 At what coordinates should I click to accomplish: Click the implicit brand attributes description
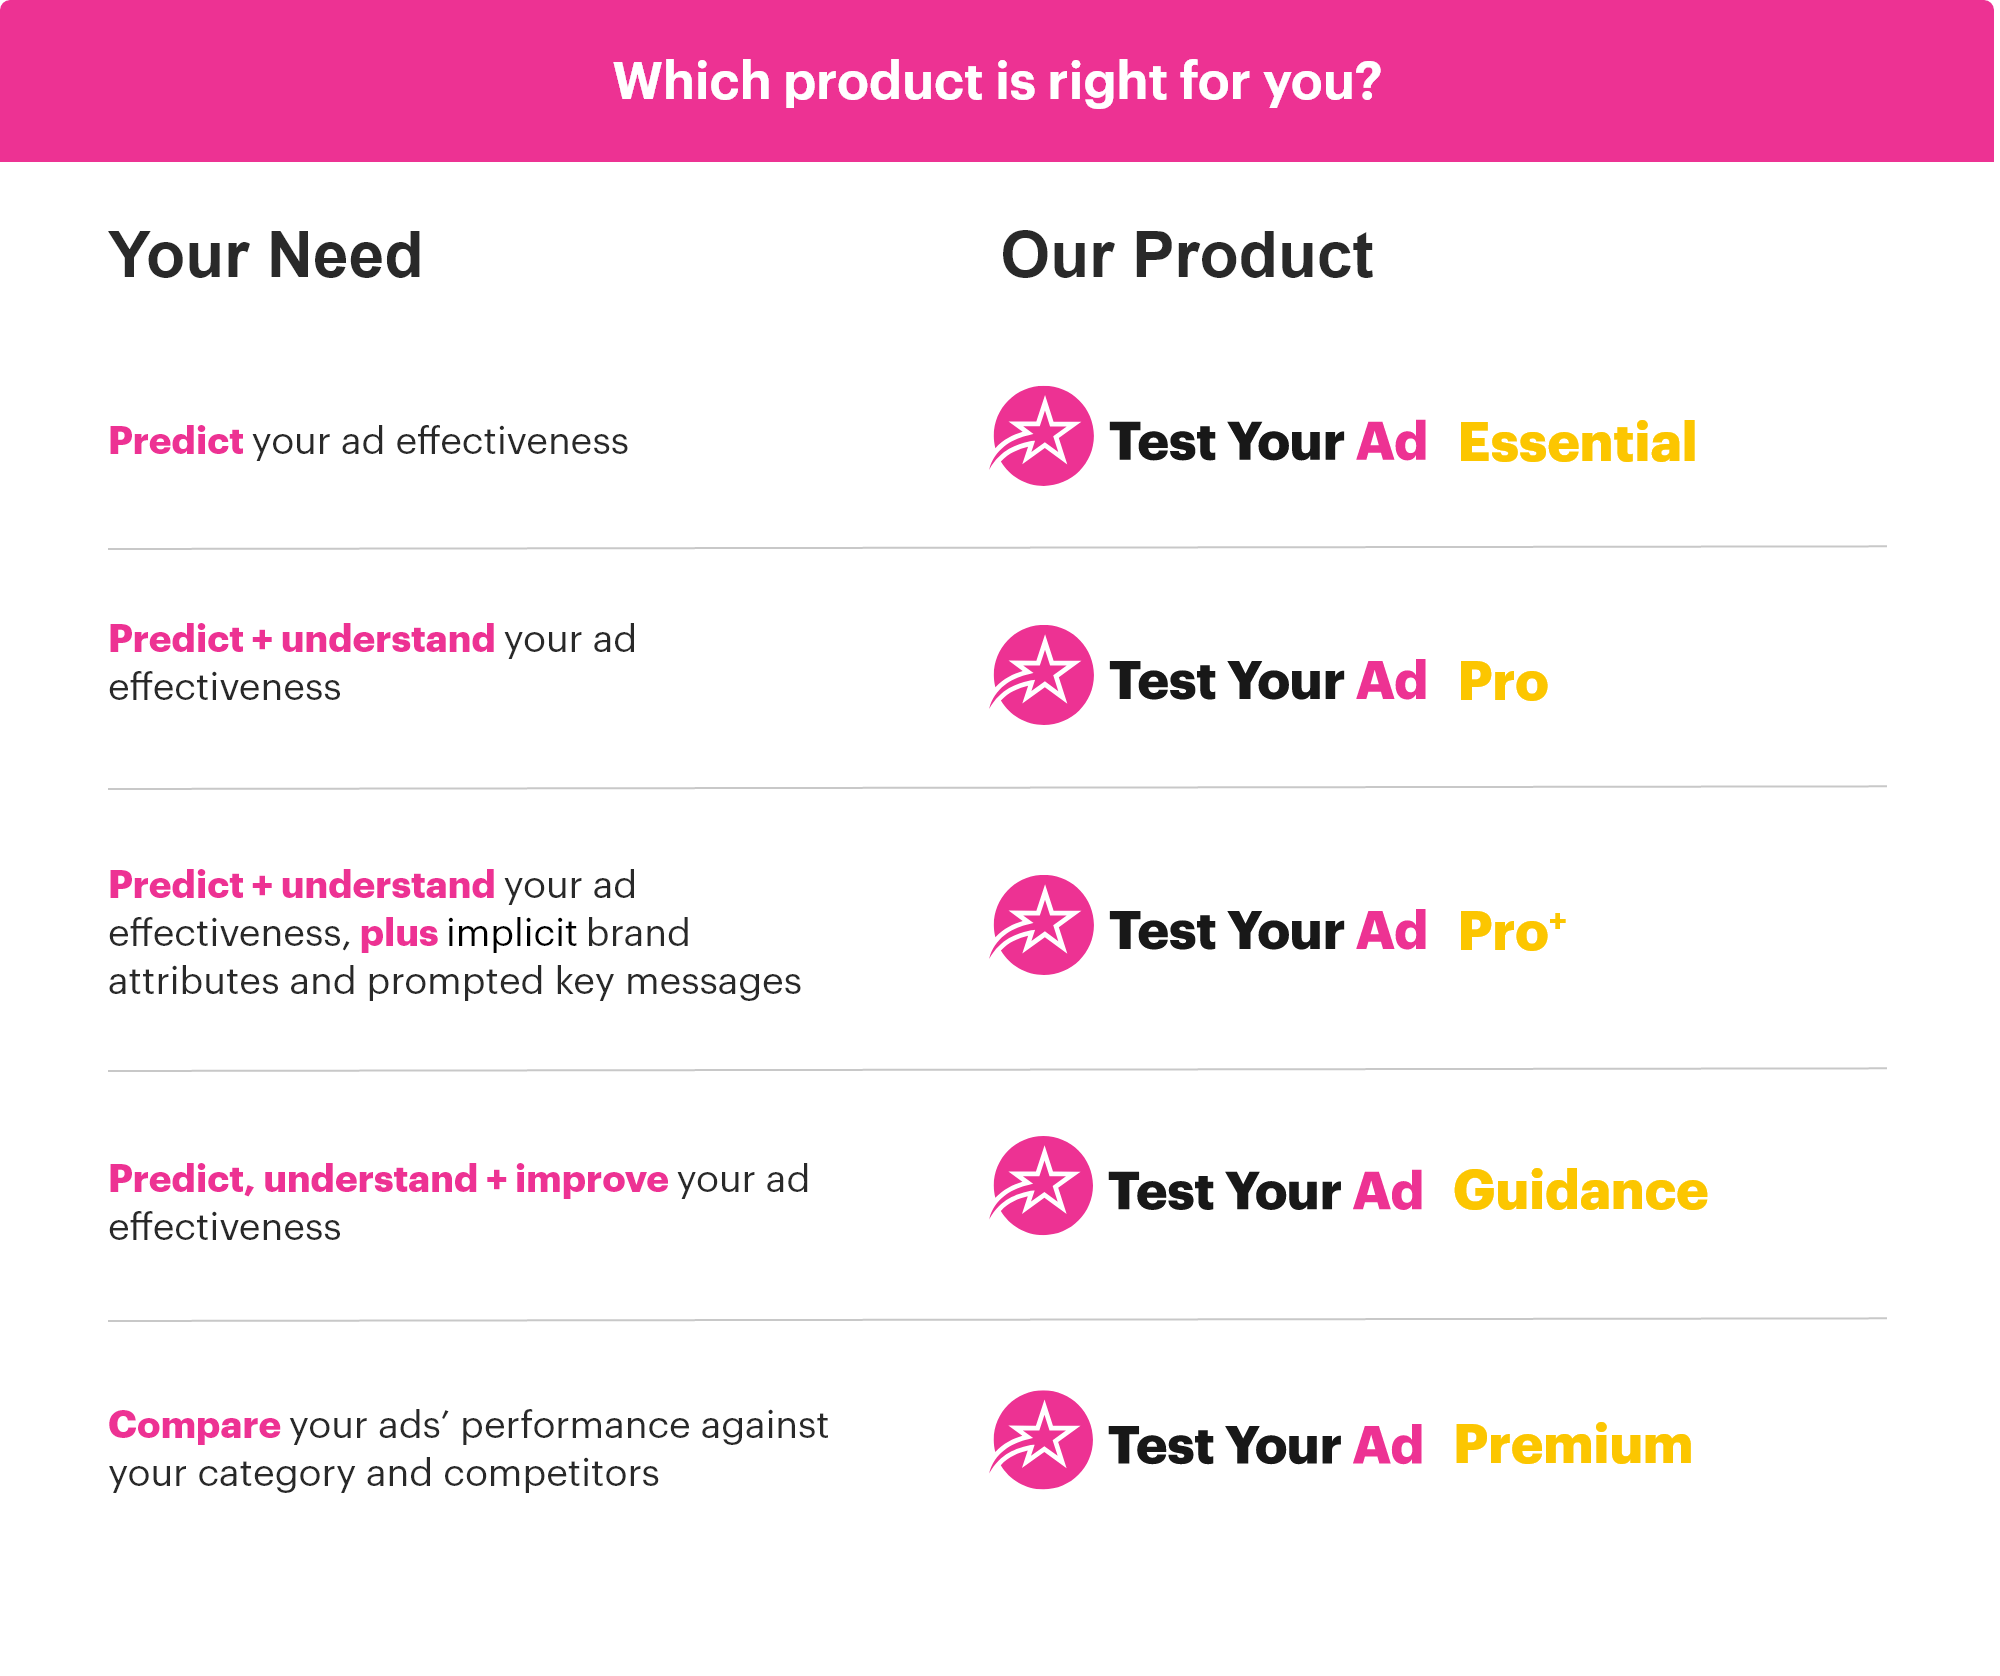[x=454, y=933]
